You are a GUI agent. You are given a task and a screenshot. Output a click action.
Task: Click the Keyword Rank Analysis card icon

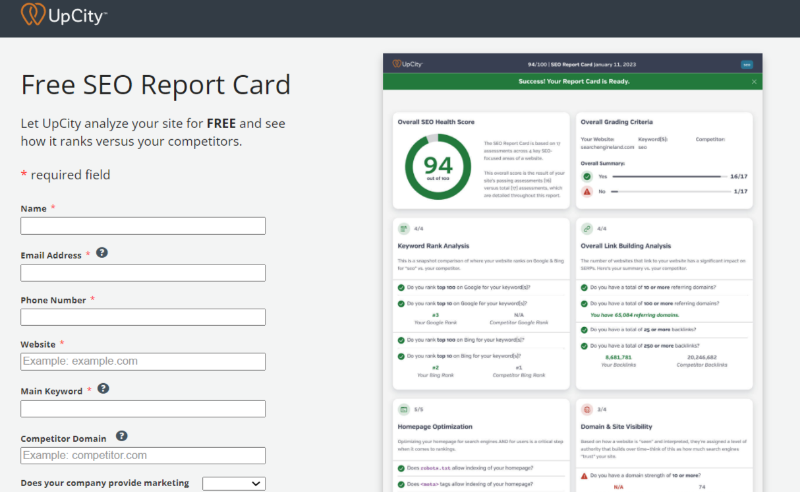[404, 229]
